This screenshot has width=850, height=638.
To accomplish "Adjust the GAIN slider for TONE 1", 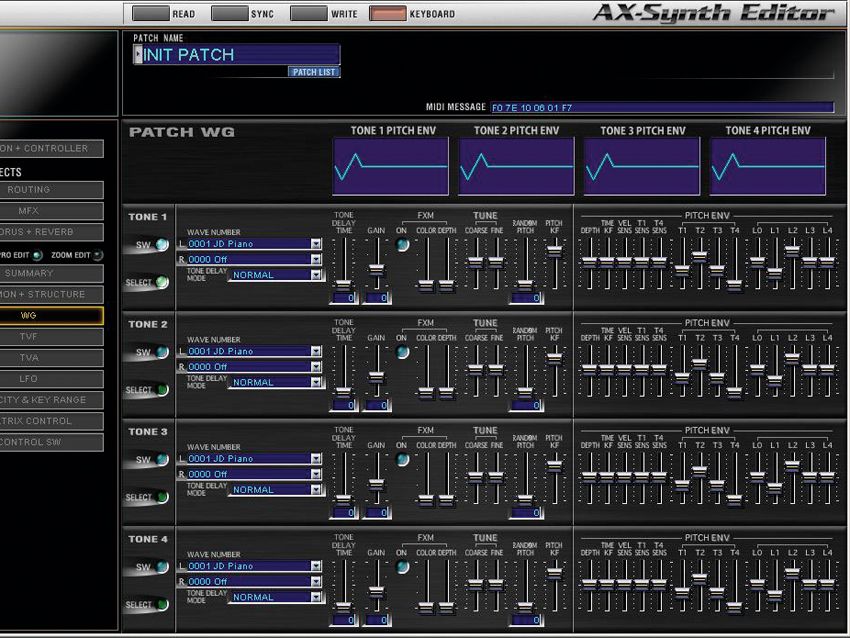I will point(377,270).
